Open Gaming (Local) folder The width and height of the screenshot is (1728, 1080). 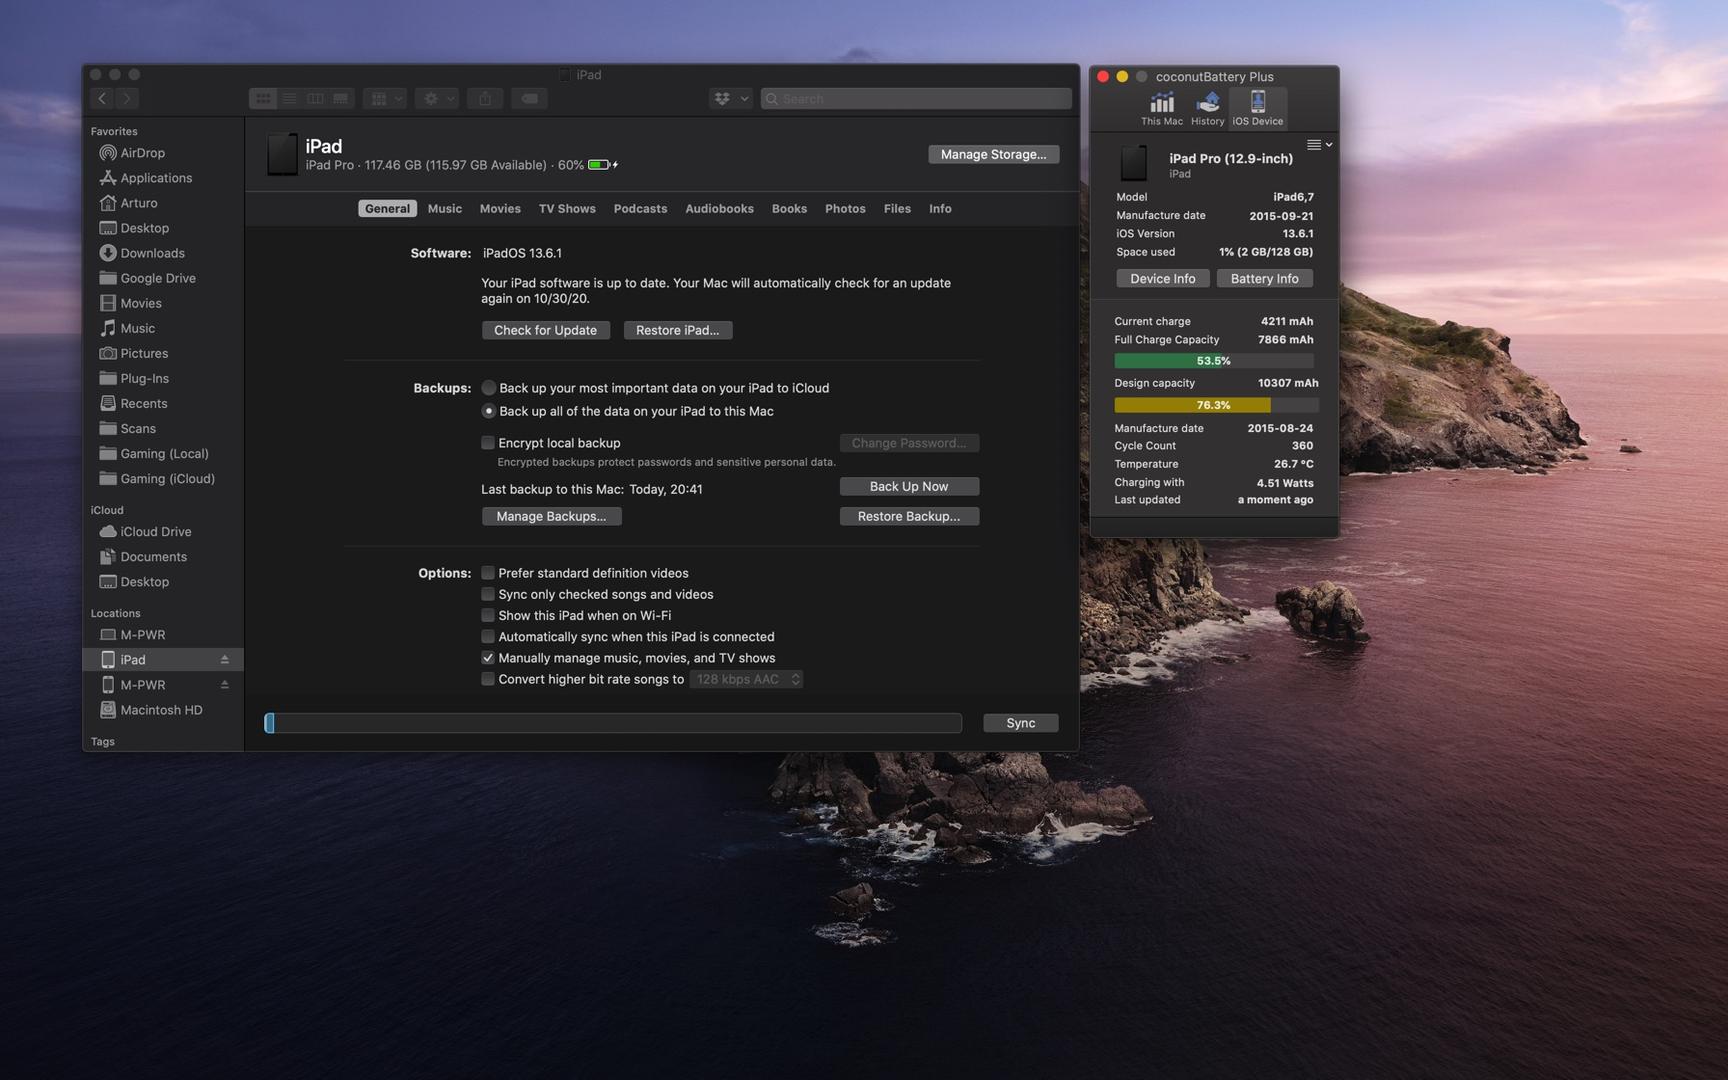coord(163,453)
